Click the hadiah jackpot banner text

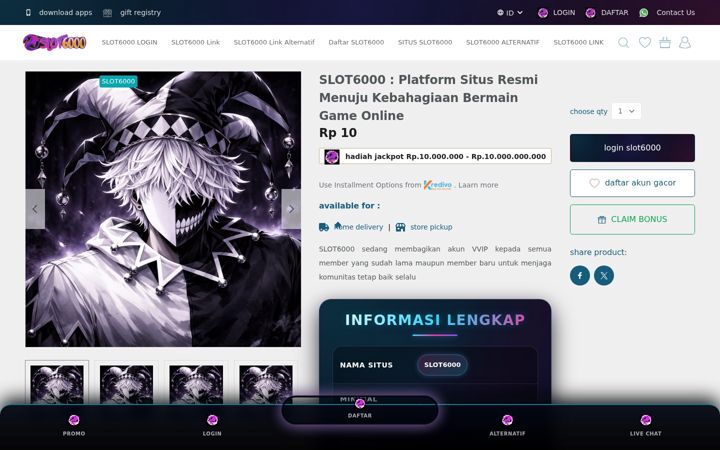[x=445, y=157]
